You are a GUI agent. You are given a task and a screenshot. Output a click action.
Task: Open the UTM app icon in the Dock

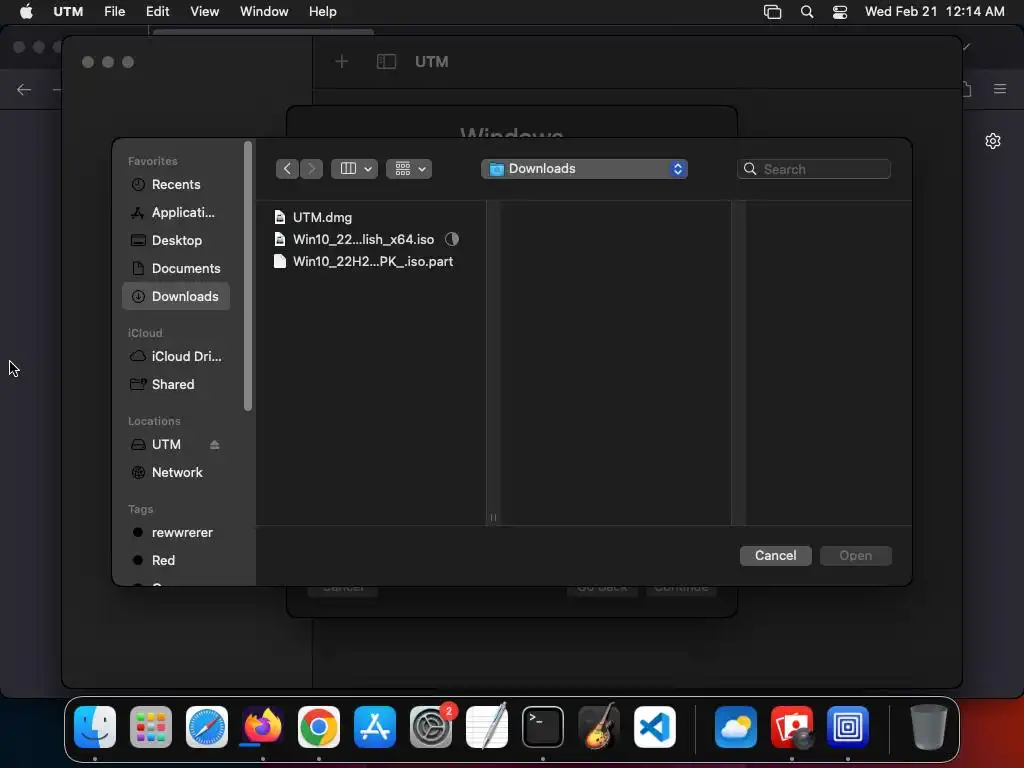848,727
